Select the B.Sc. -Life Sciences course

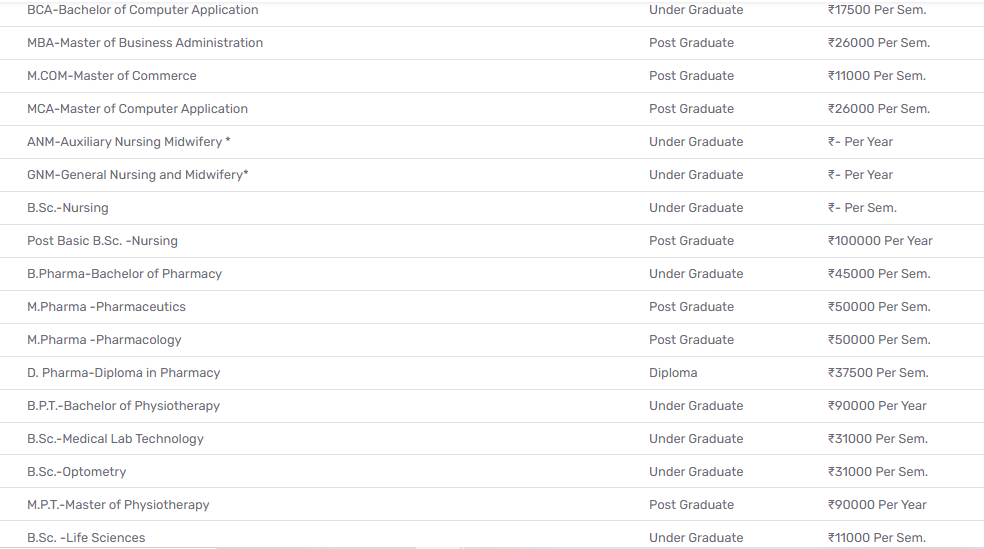pos(86,538)
